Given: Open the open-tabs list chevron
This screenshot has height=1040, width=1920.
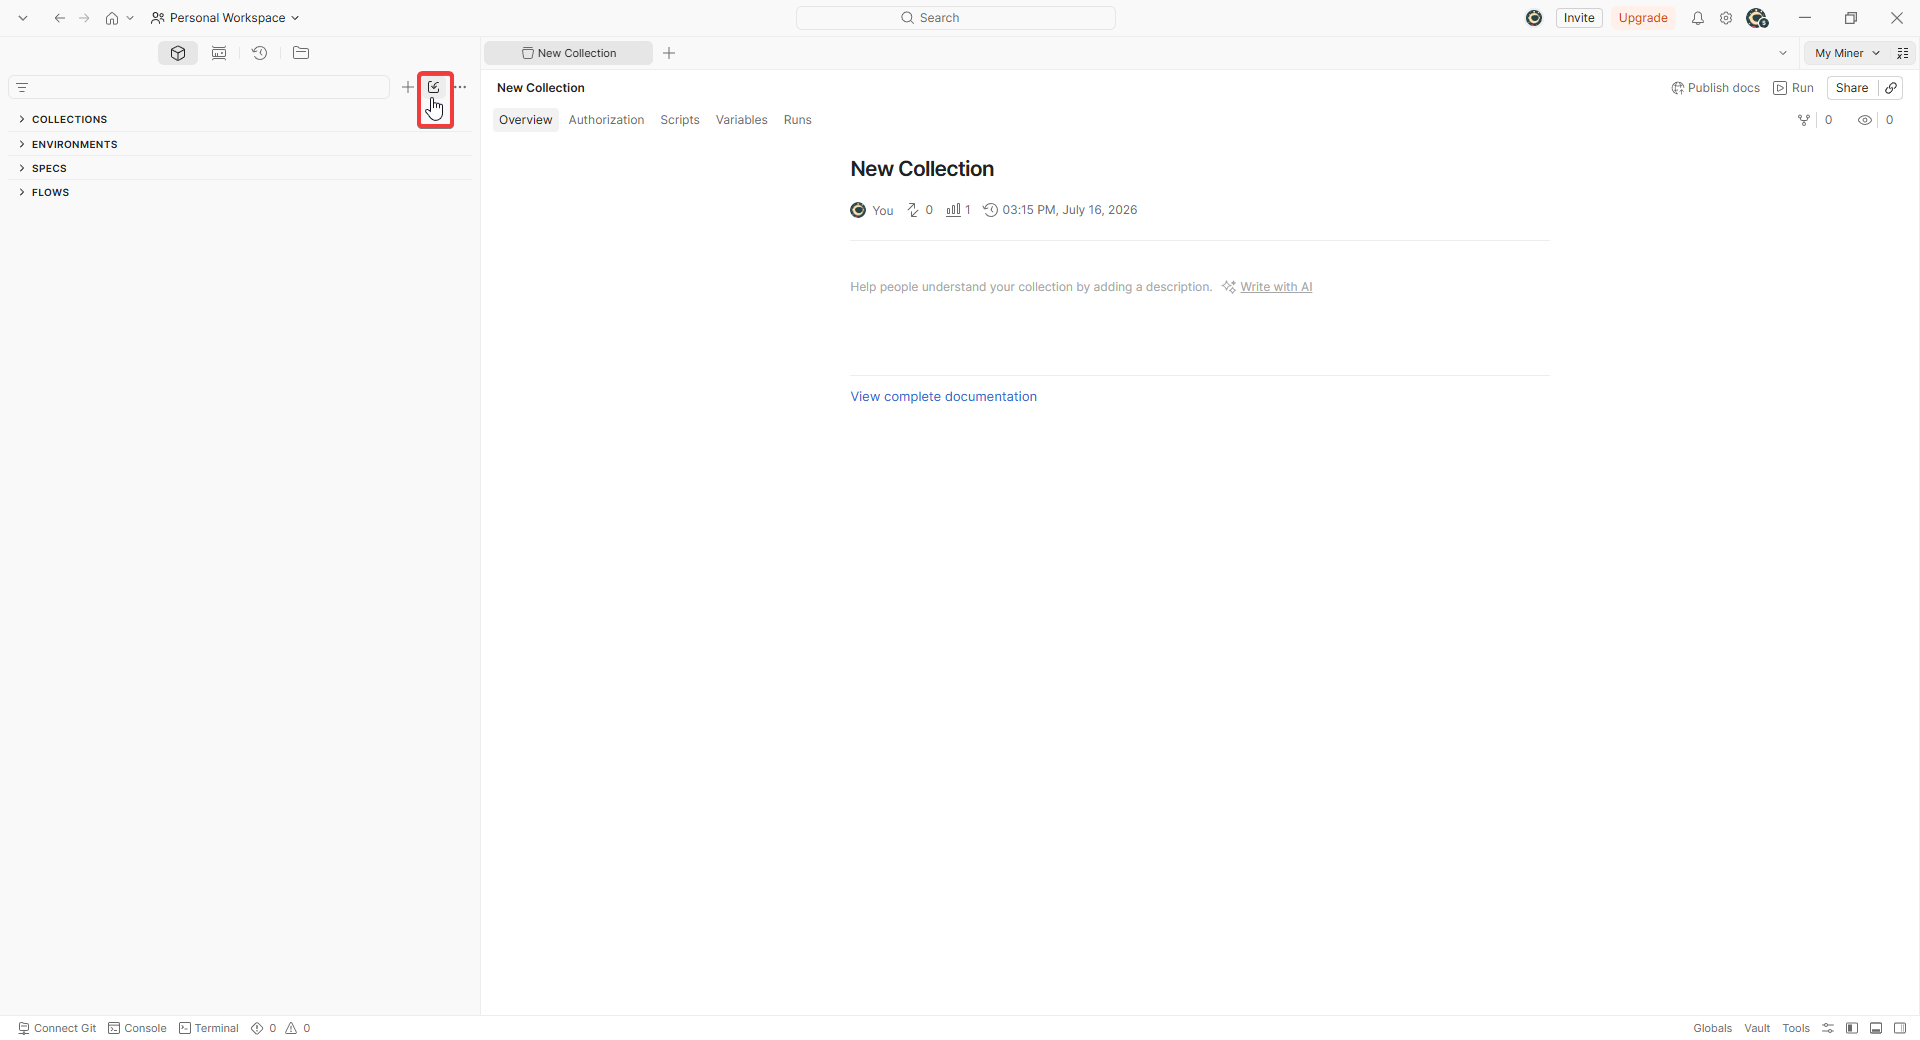Looking at the screenshot, I should click(x=1782, y=53).
